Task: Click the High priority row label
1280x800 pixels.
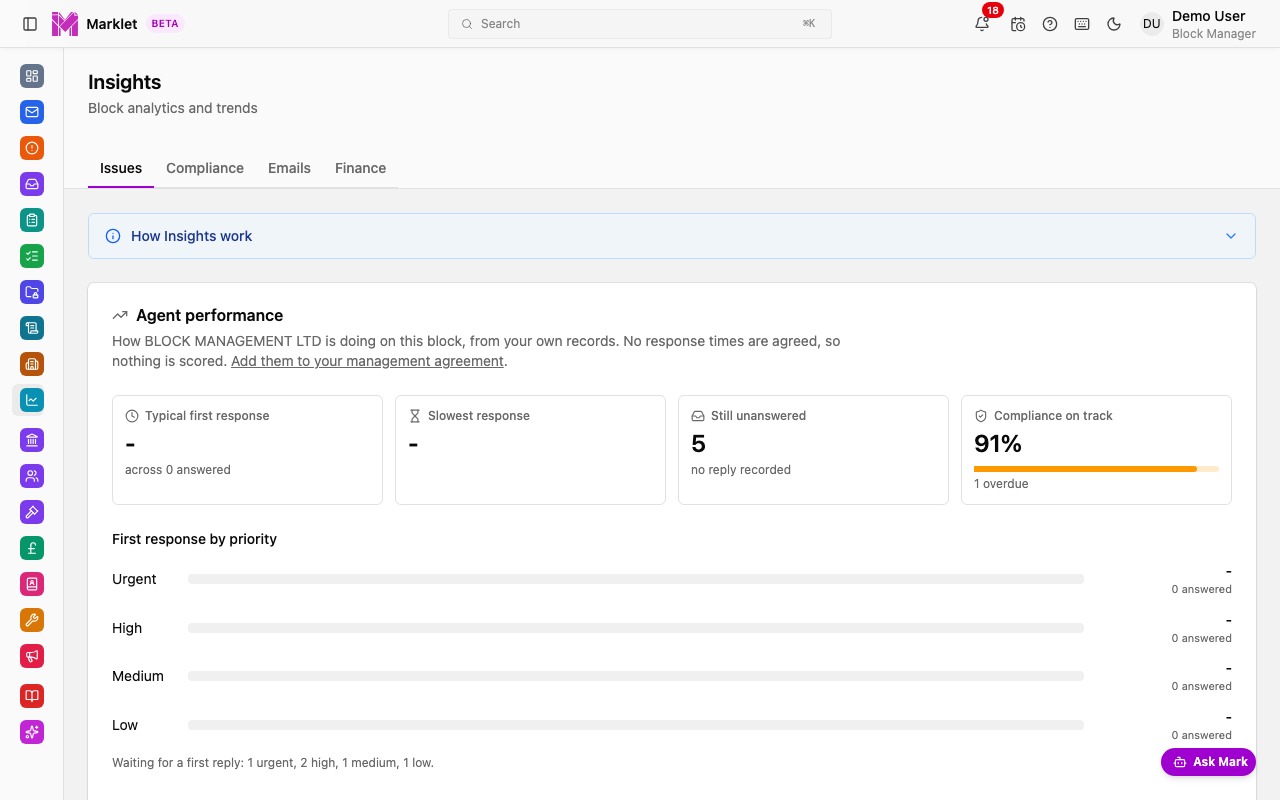Action: 127,628
